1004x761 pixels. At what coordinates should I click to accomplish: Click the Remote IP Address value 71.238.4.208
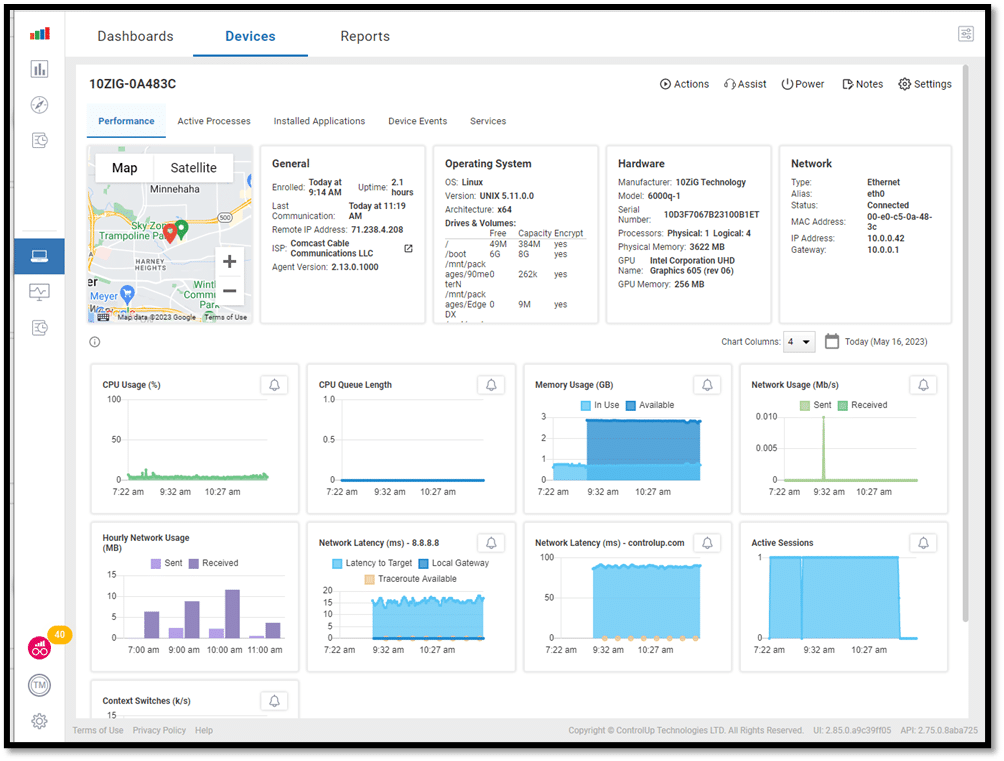[377, 230]
